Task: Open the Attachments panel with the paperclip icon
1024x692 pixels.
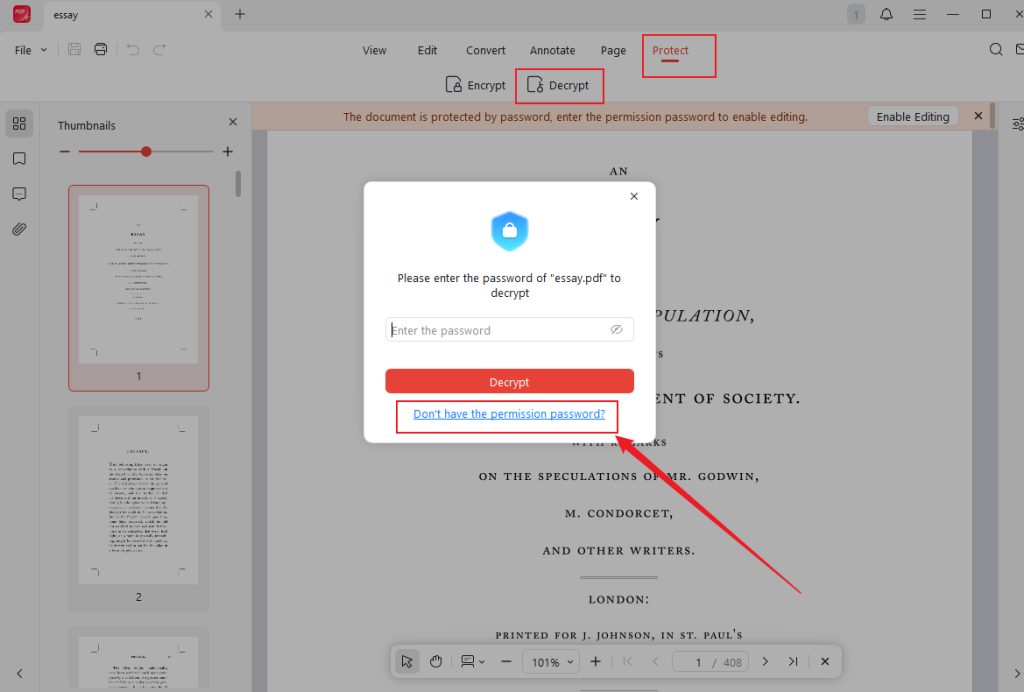Action: click(x=18, y=228)
